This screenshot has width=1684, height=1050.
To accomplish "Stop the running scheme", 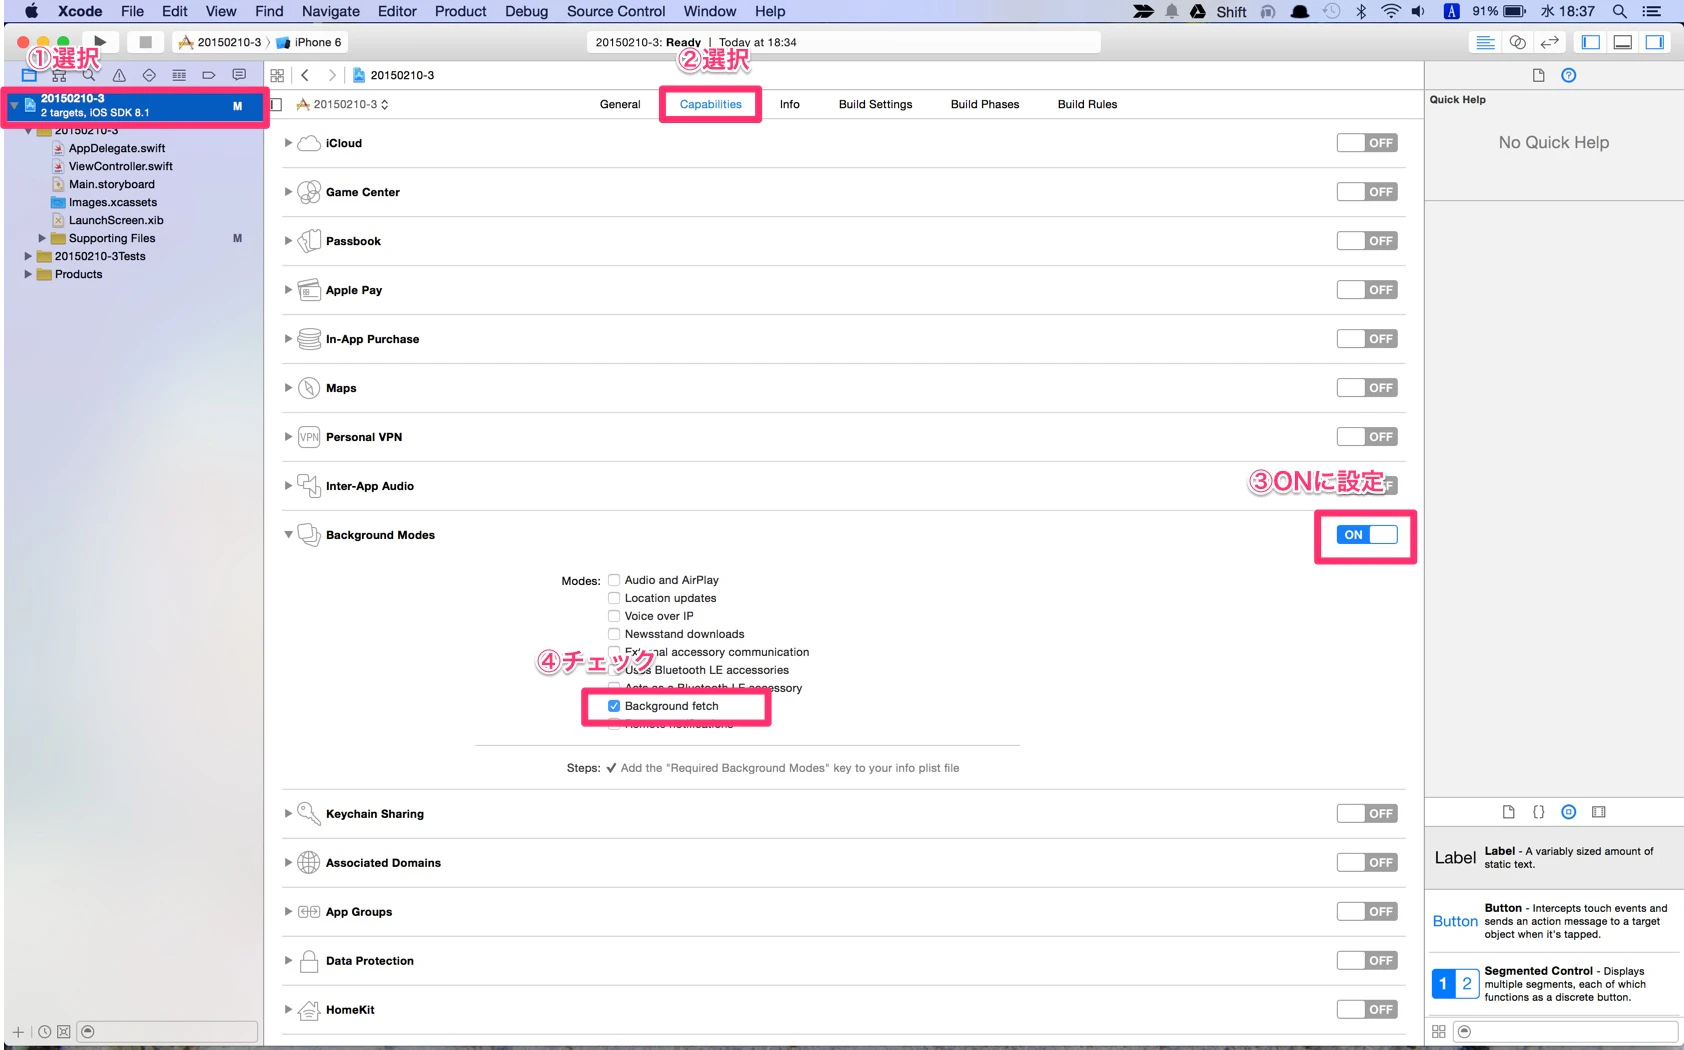I will coord(145,42).
